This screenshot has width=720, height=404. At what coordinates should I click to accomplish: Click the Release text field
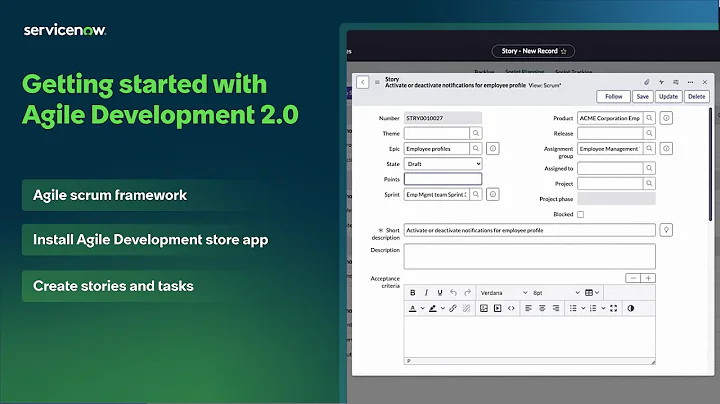610,133
